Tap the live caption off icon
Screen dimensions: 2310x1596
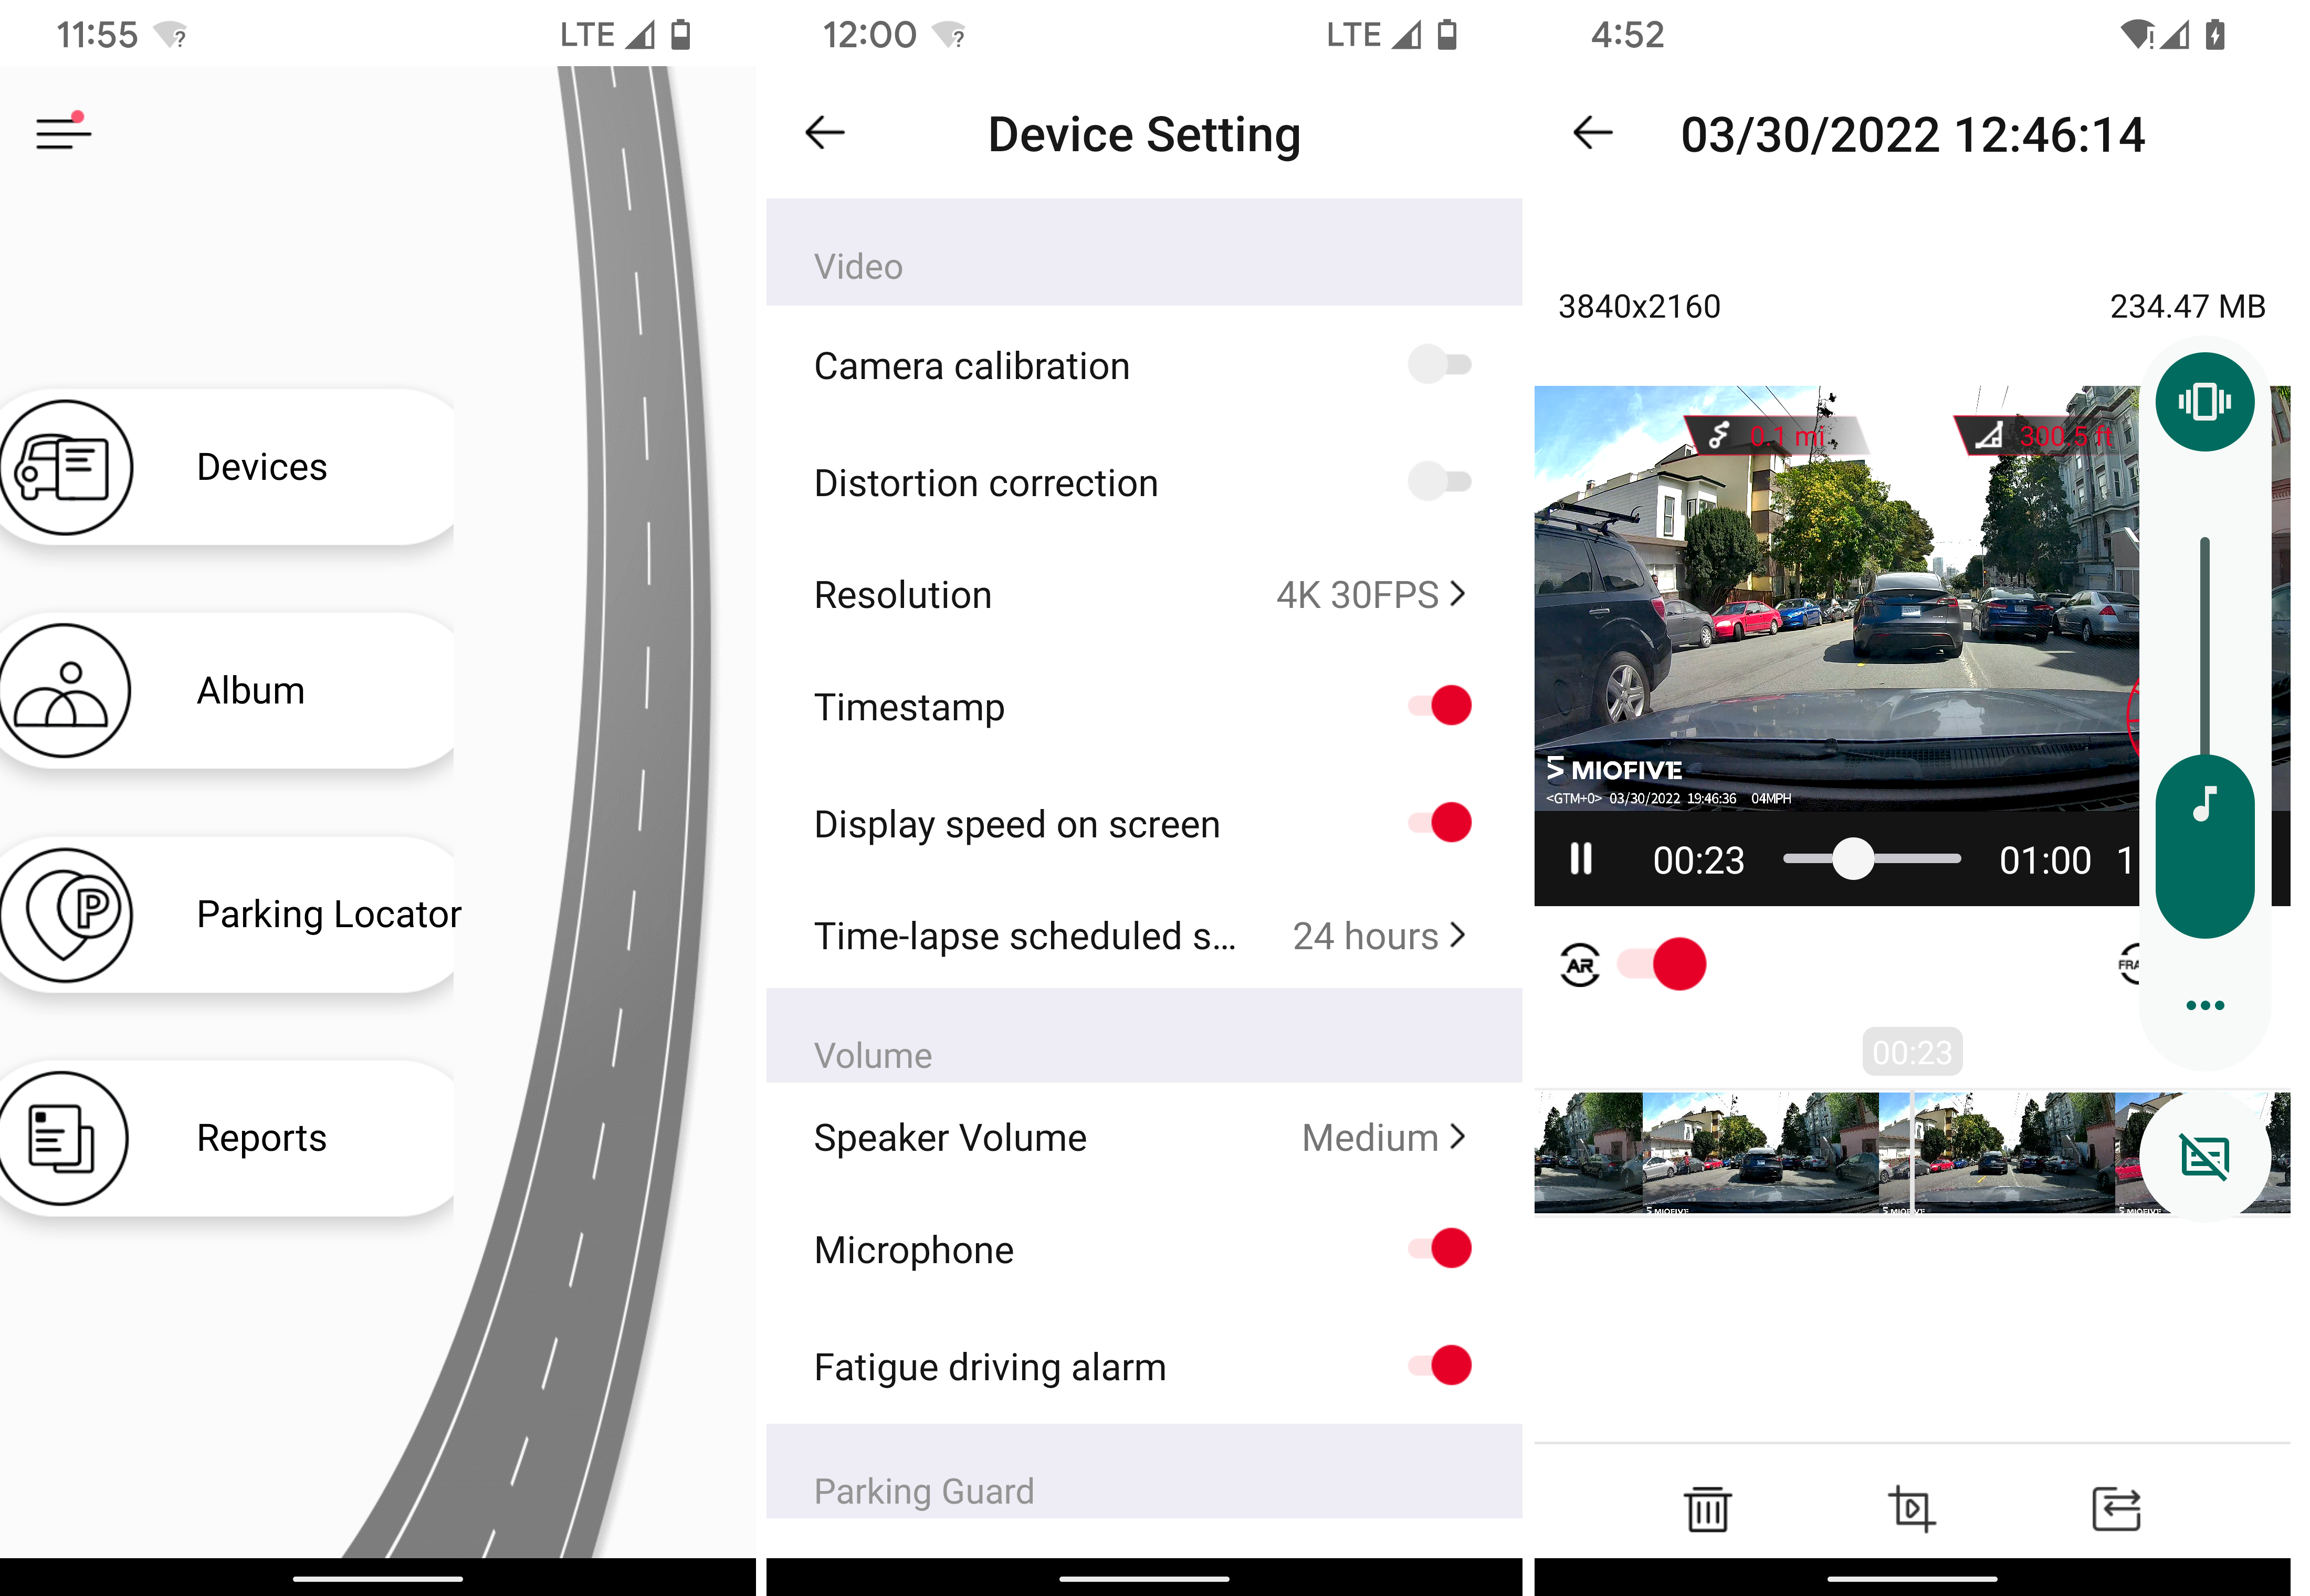2204,1157
